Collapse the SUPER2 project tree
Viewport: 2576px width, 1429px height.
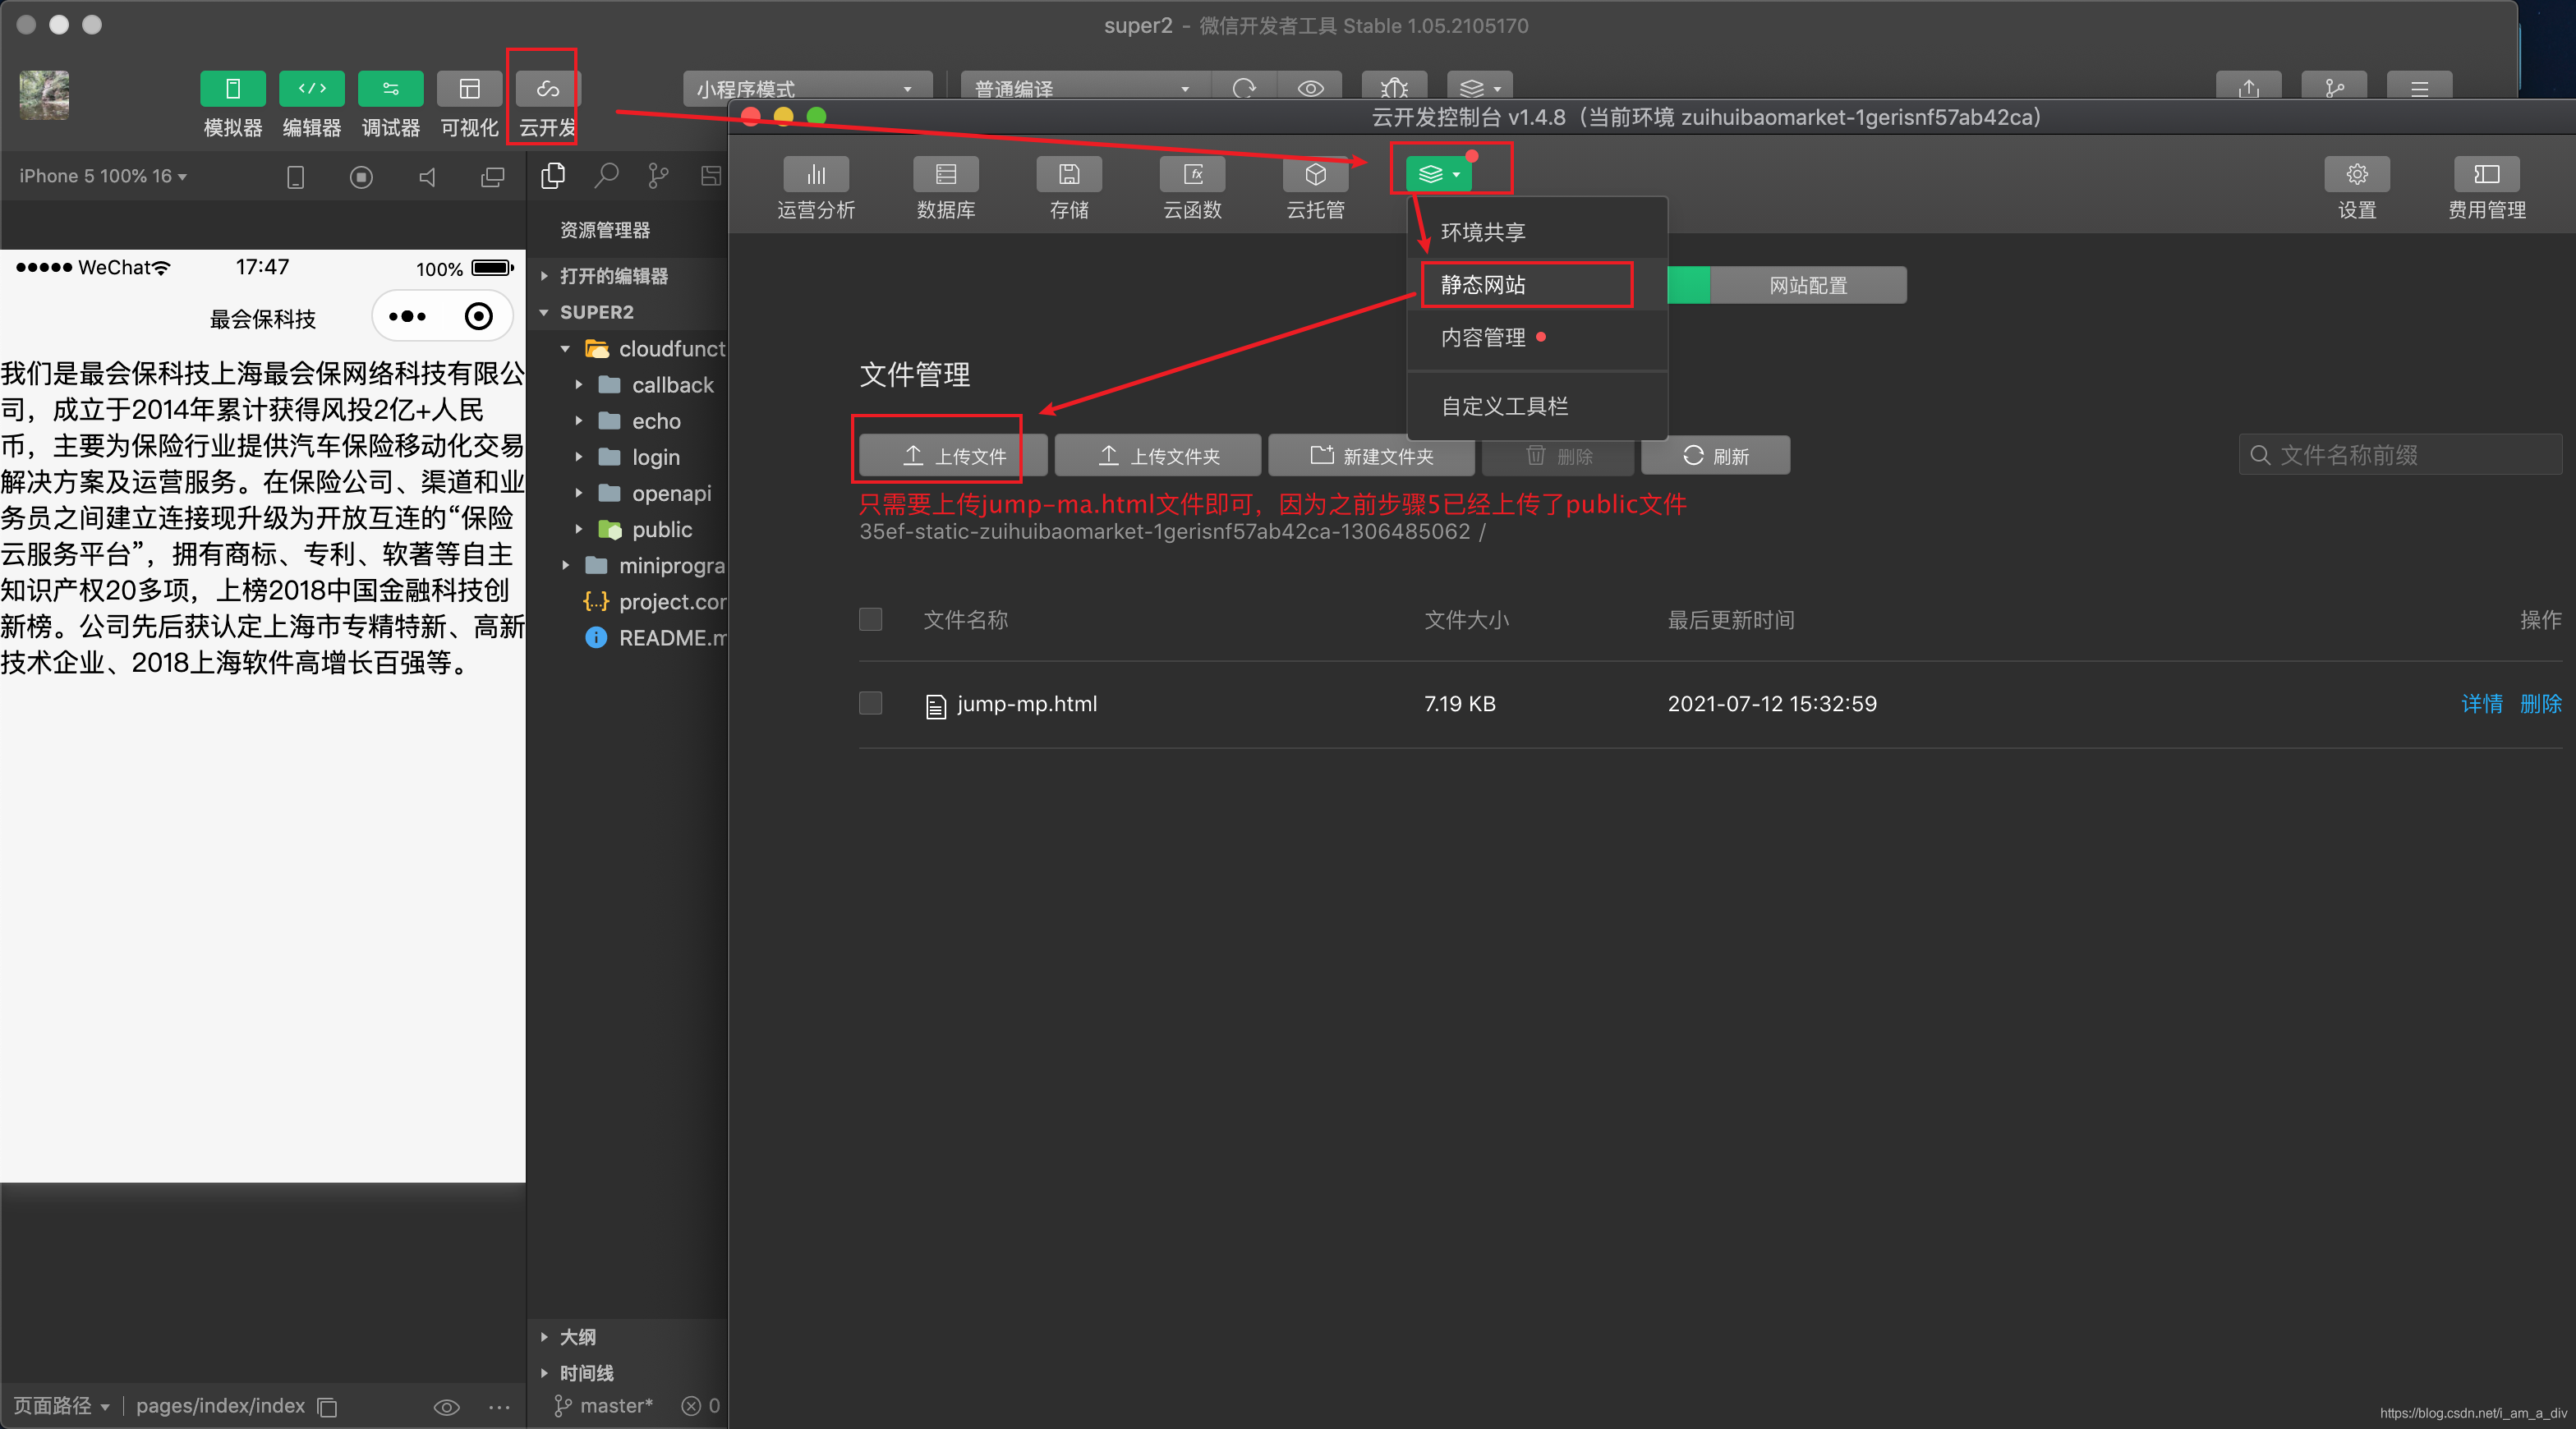click(628, 312)
